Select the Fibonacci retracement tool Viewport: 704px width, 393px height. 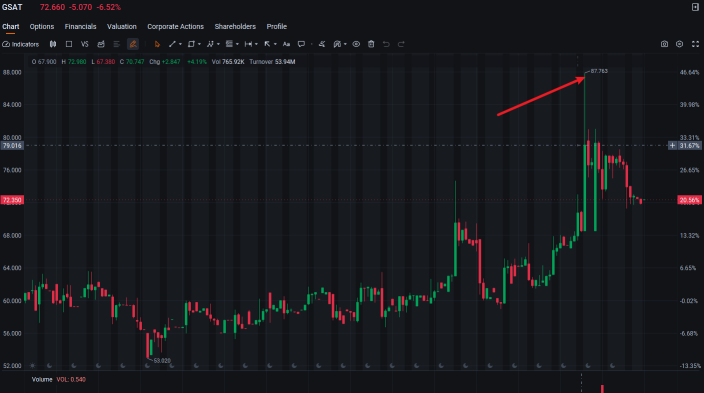(229, 44)
